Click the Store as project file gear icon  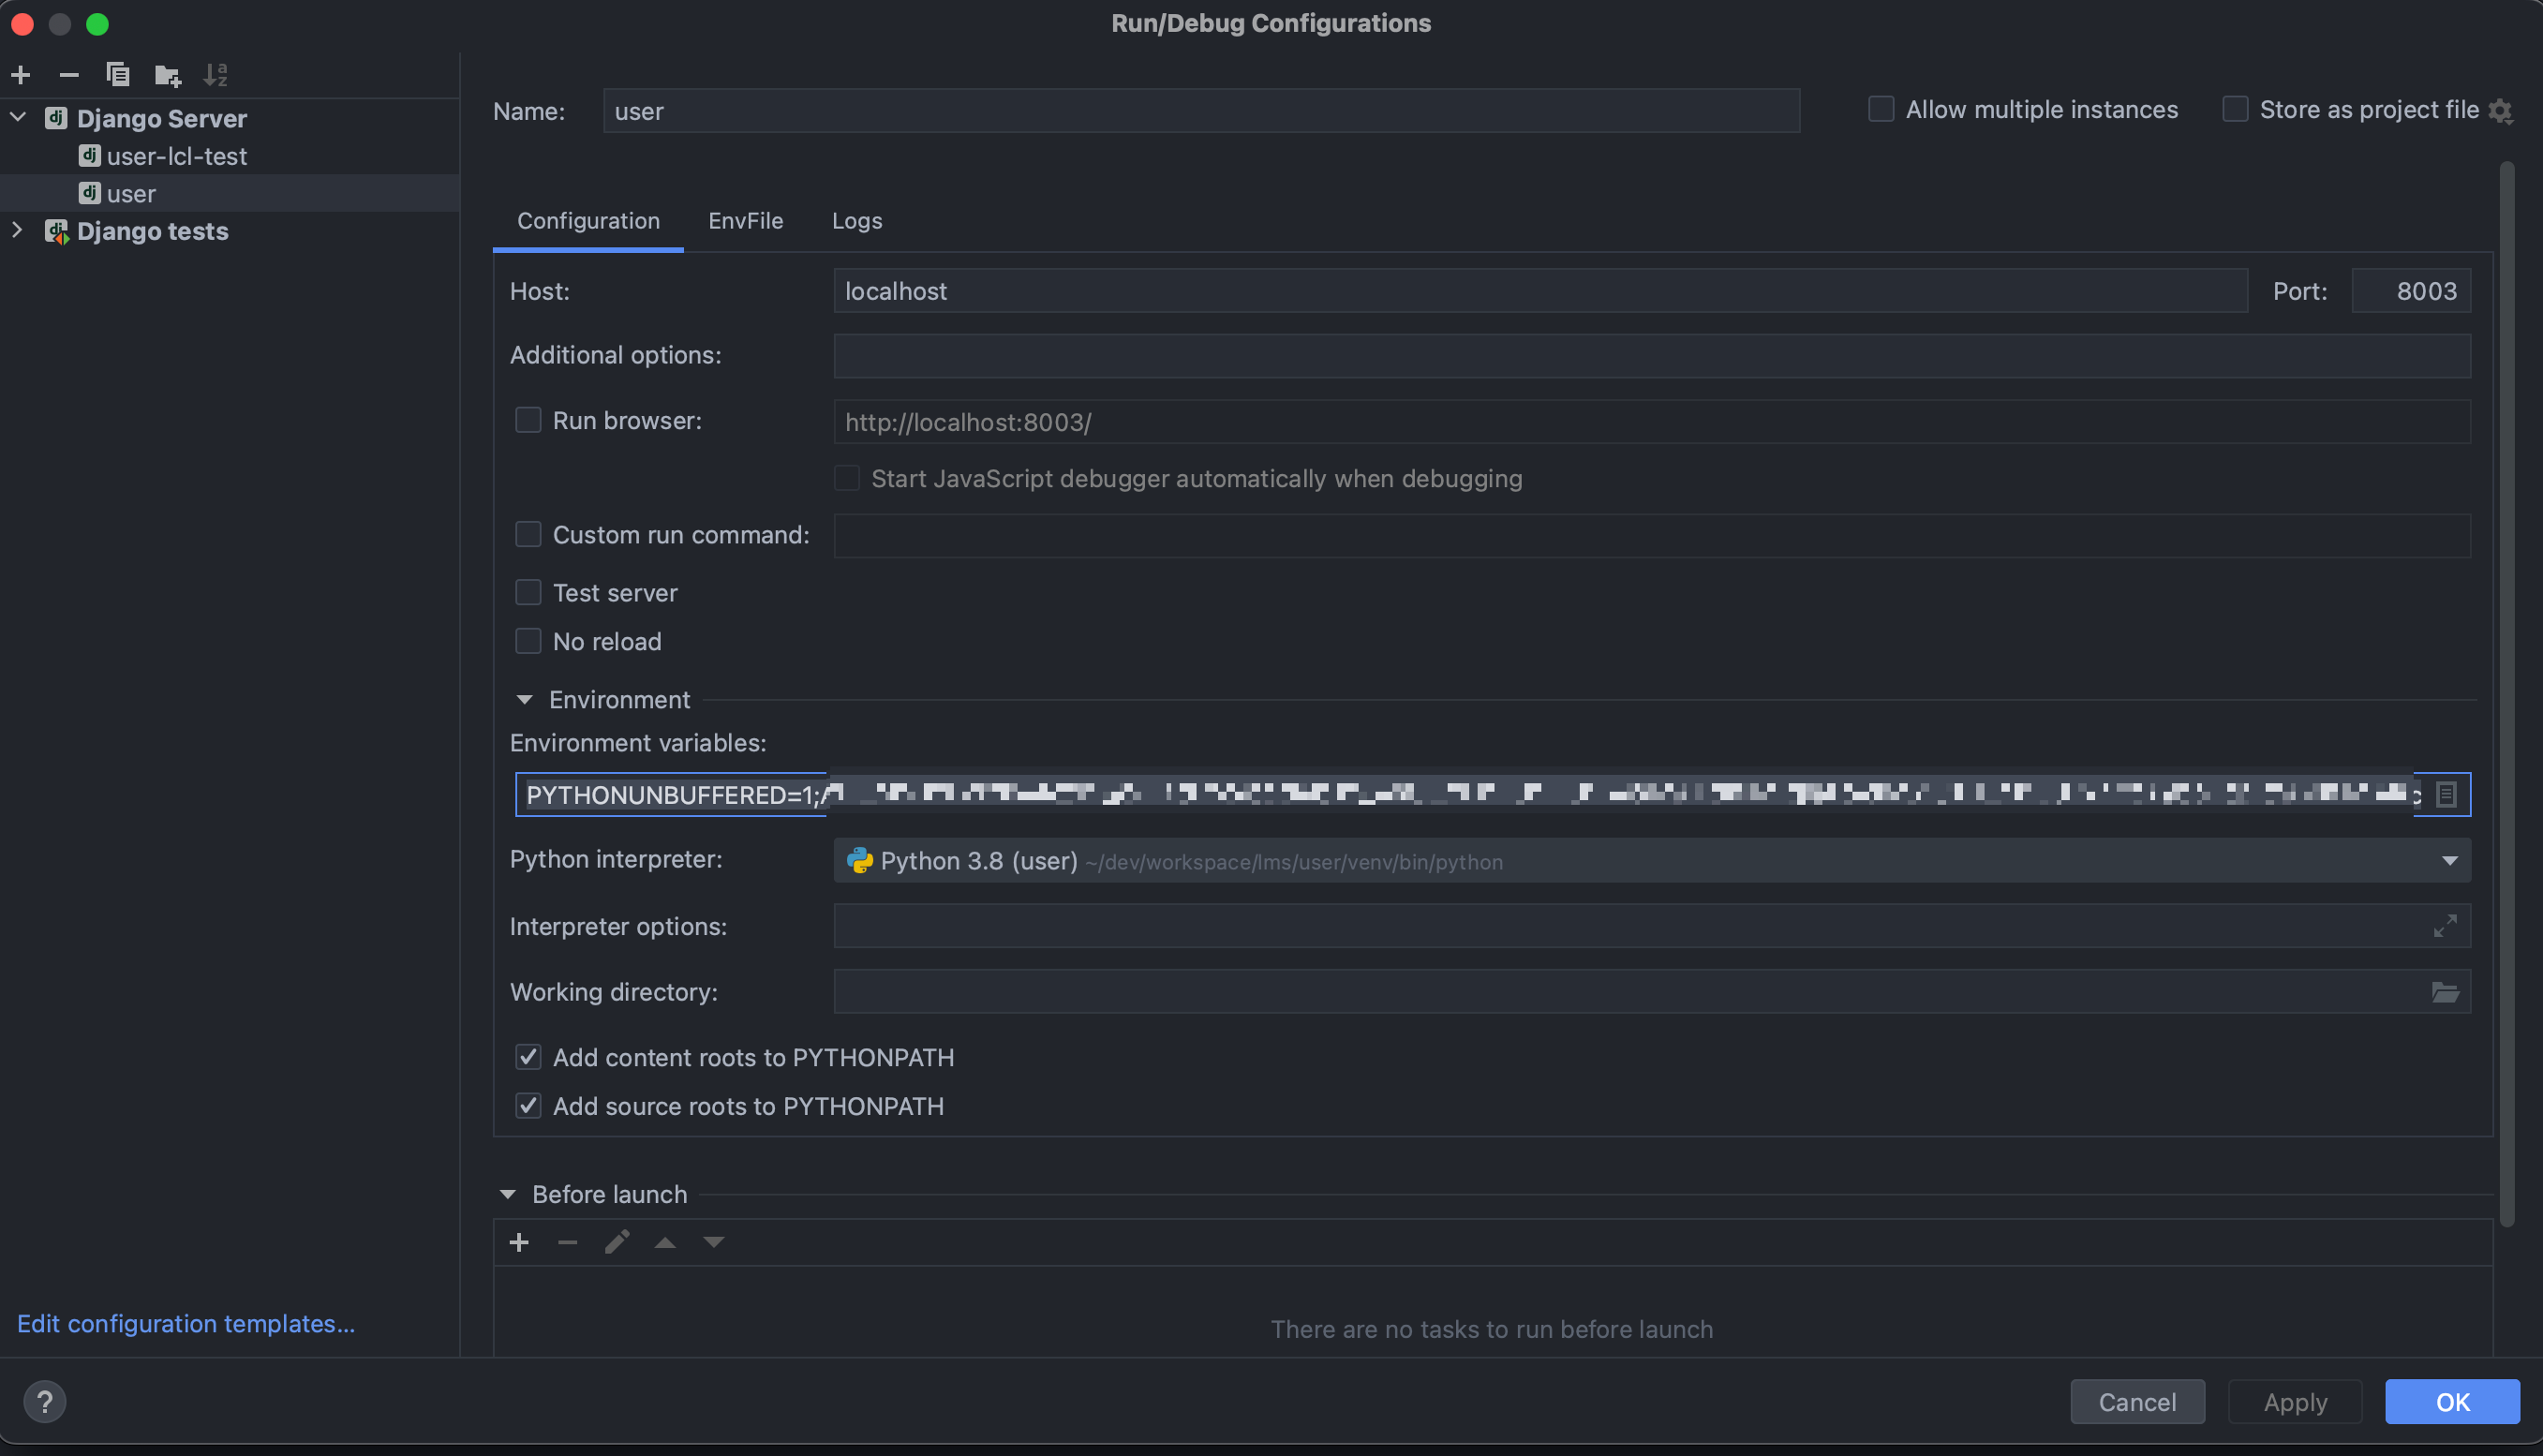pyautogui.click(x=2501, y=110)
